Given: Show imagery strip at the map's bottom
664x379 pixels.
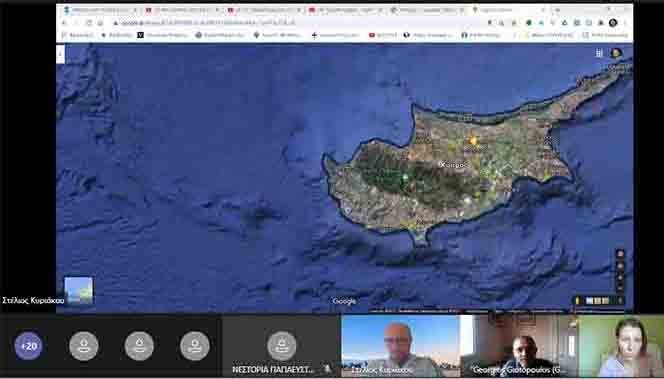Looking at the screenshot, I should pyautogui.click(x=597, y=301).
